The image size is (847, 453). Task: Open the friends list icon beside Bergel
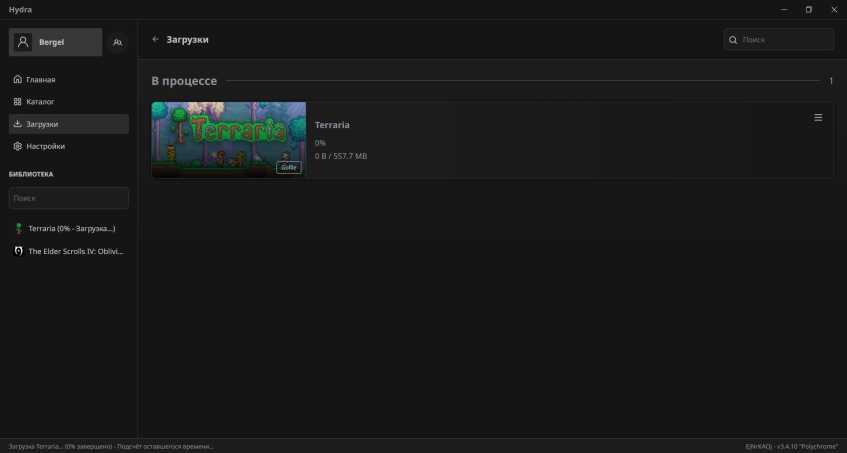click(118, 42)
